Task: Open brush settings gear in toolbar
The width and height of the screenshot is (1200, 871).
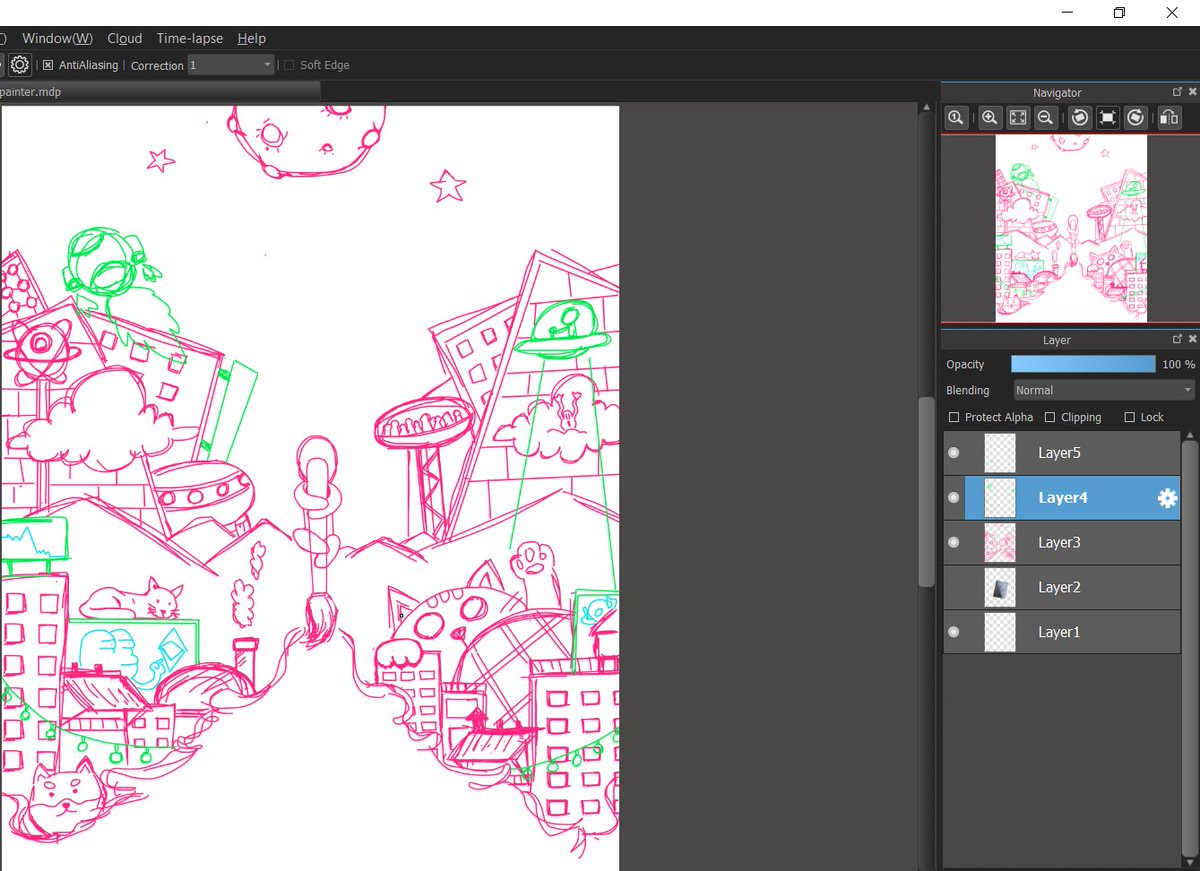Action: [x=19, y=65]
